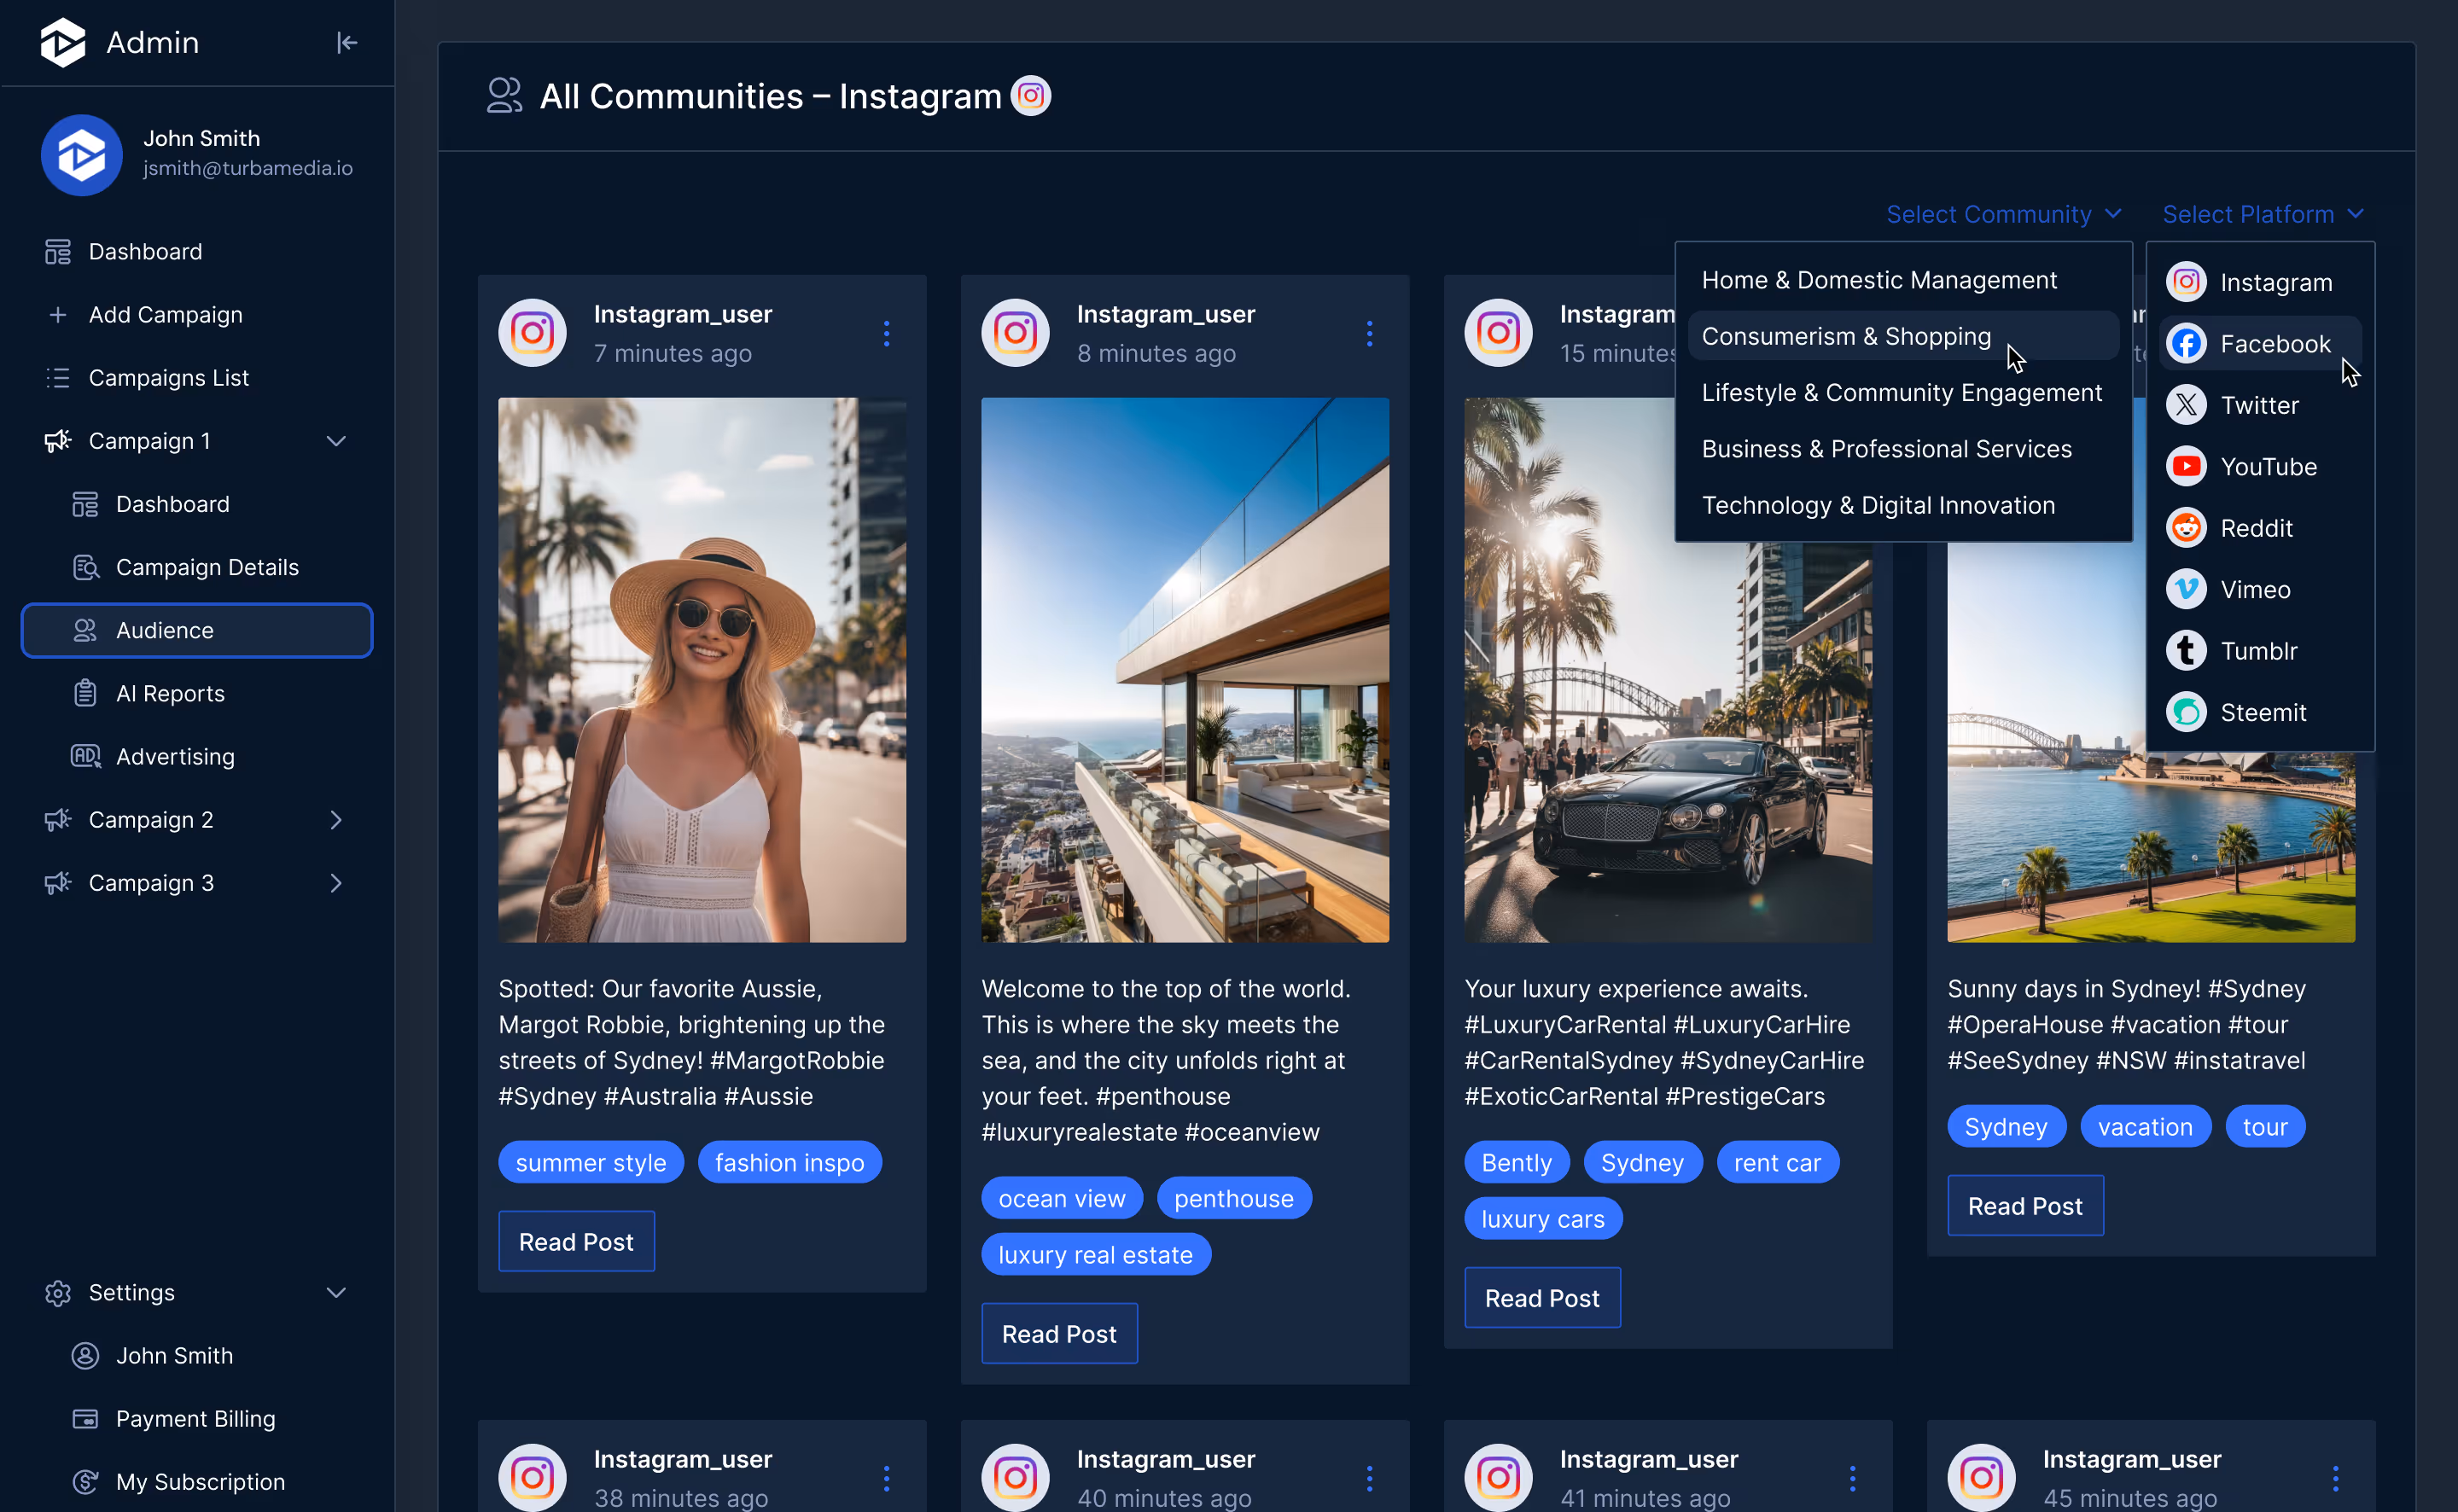Choose Consumerism & Shopping community
The width and height of the screenshot is (2458, 1512).
(x=1847, y=335)
